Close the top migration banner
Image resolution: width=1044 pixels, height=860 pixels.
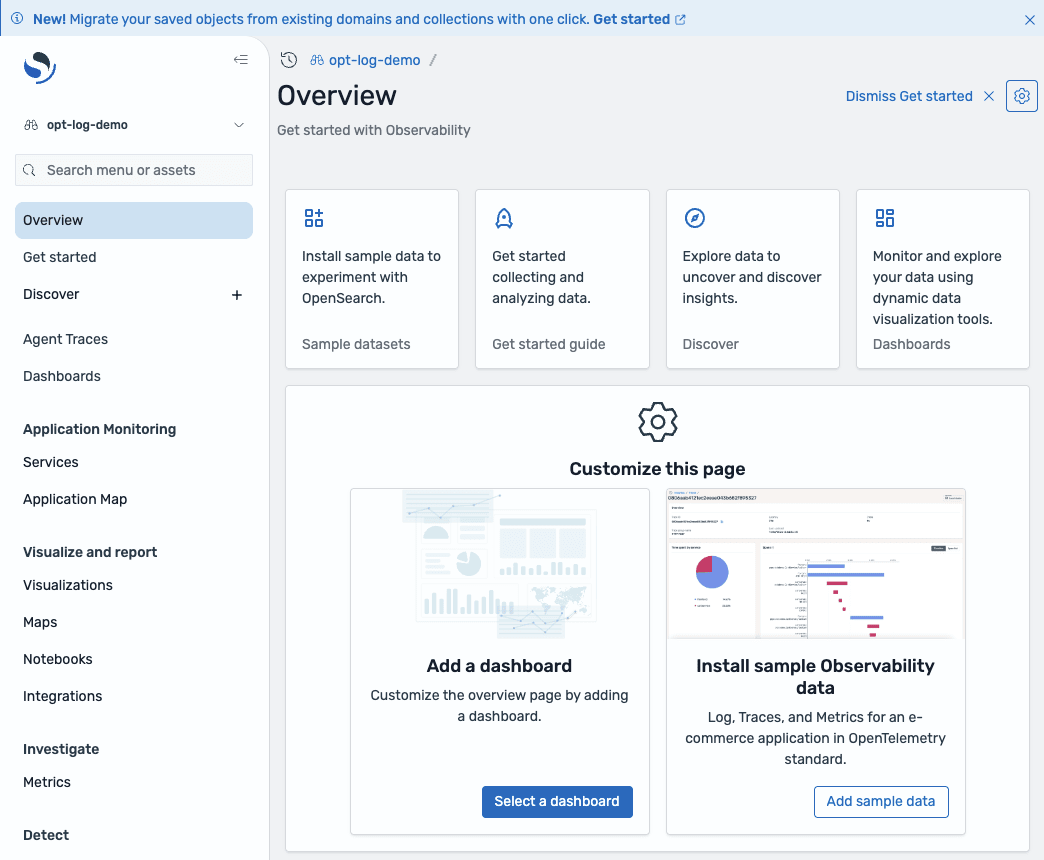pyautogui.click(x=1029, y=19)
